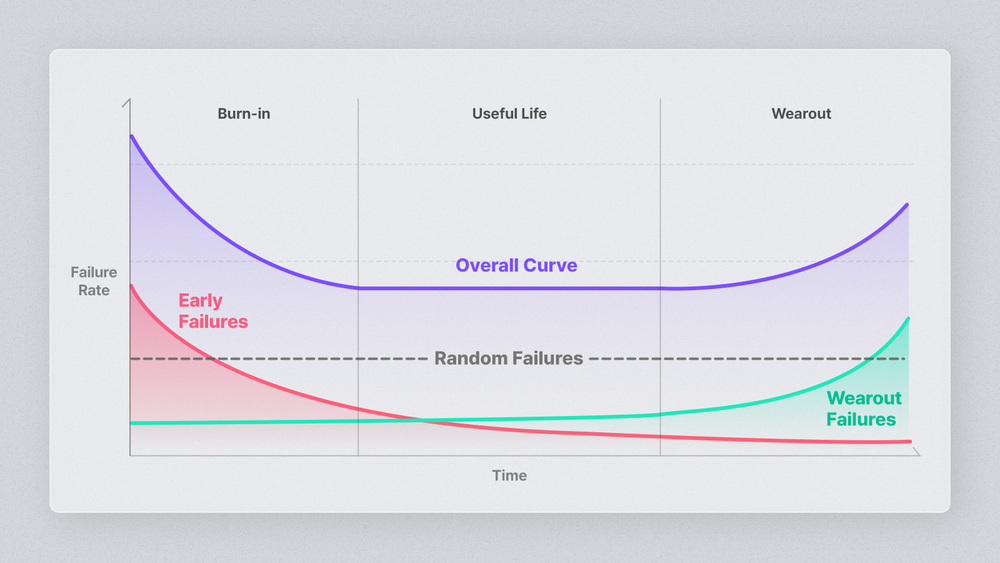Screen dimensions: 1000x563
Task: Select the Useful Life phase heading
Action: click(x=509, y=114)
